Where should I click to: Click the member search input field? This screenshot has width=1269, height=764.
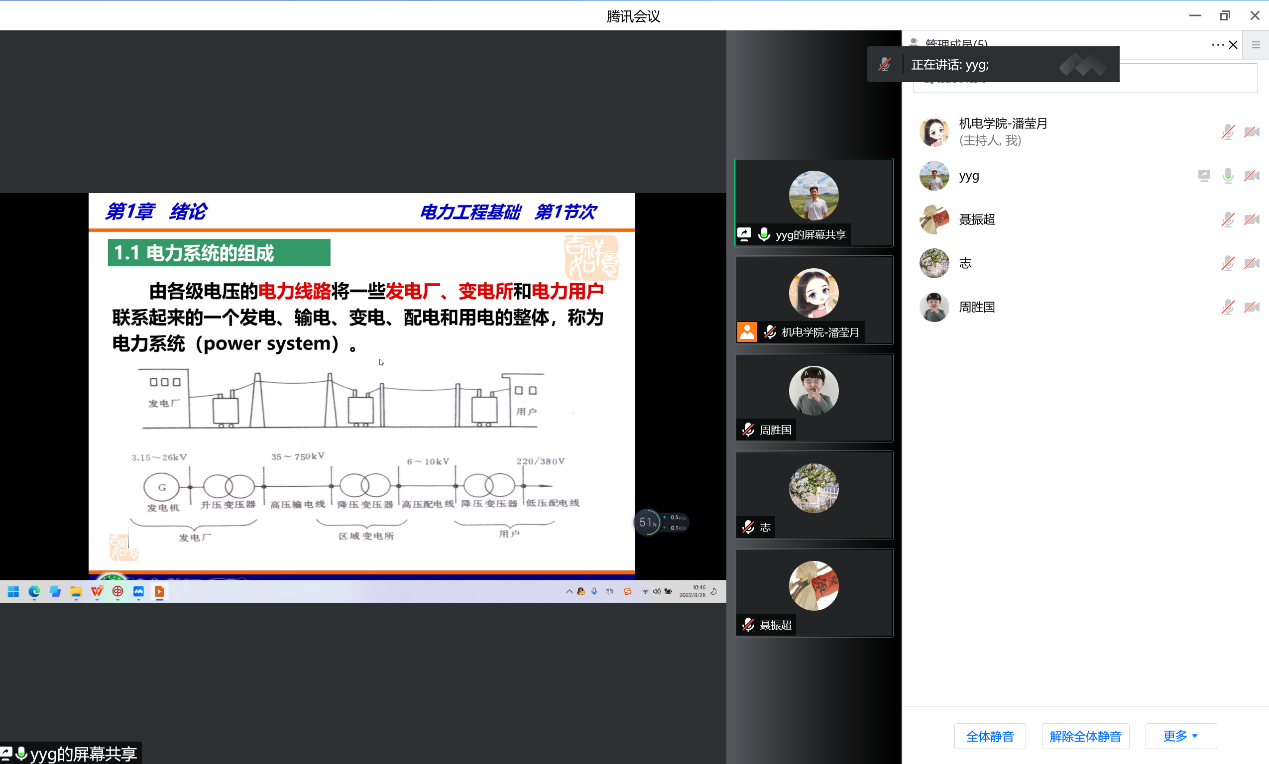coord(1085,78)
